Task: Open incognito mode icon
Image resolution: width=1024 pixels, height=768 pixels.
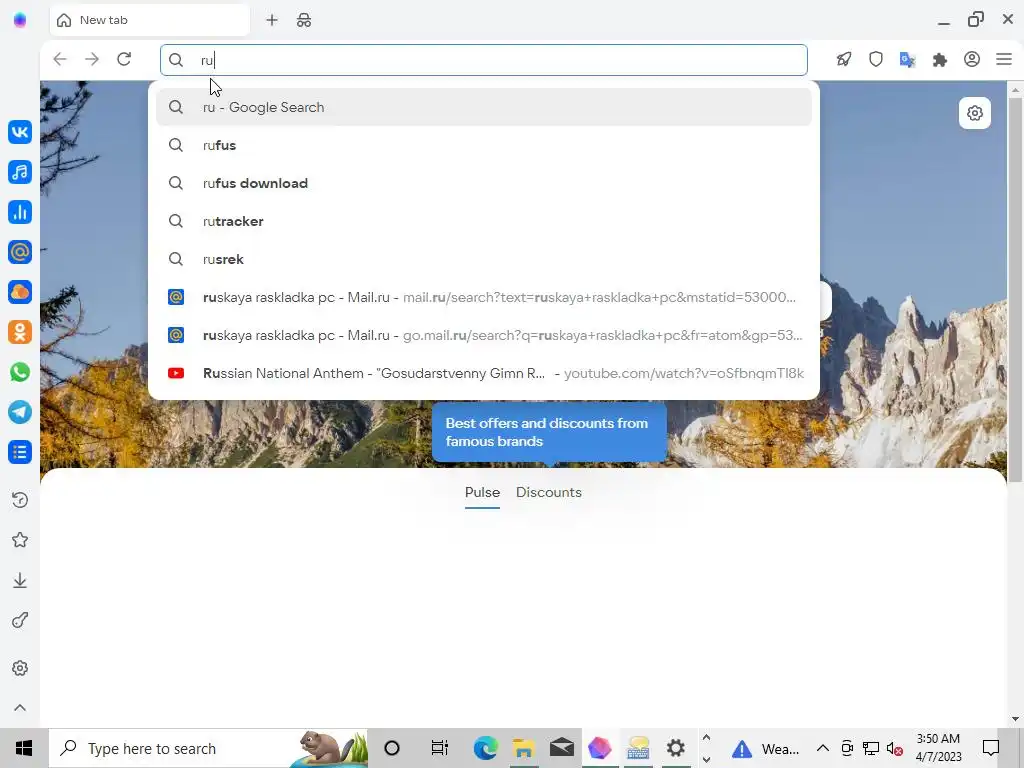Action: coord(304,20)
